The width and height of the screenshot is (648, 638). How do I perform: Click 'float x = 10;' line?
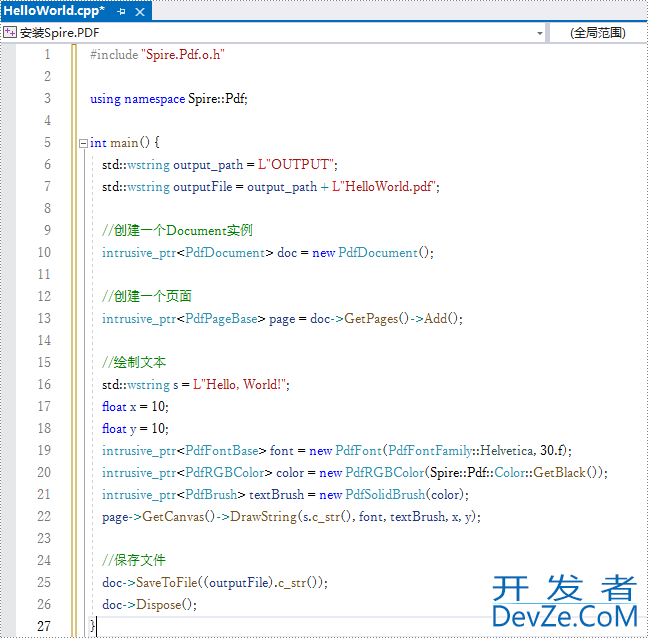(x=135, y=407)
